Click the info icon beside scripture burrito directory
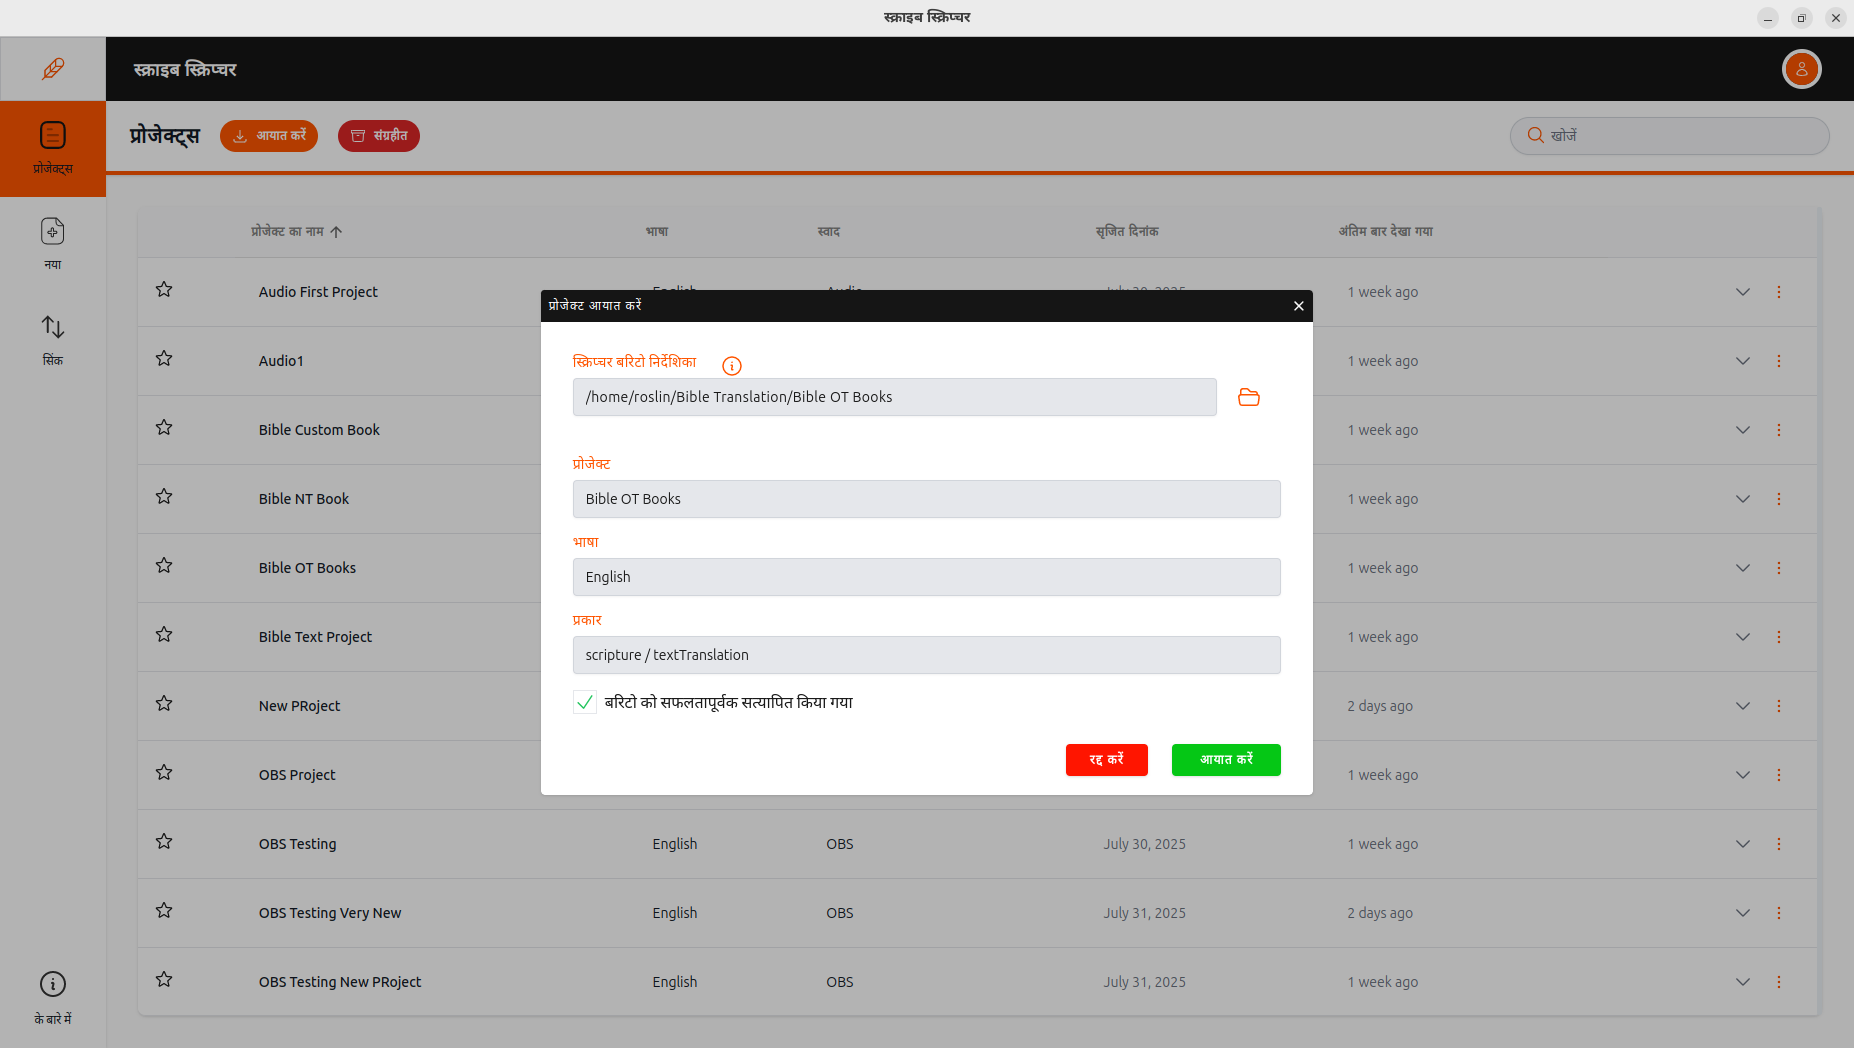1854x1048 pixels. pyautogui.click(x=732, y=366)
